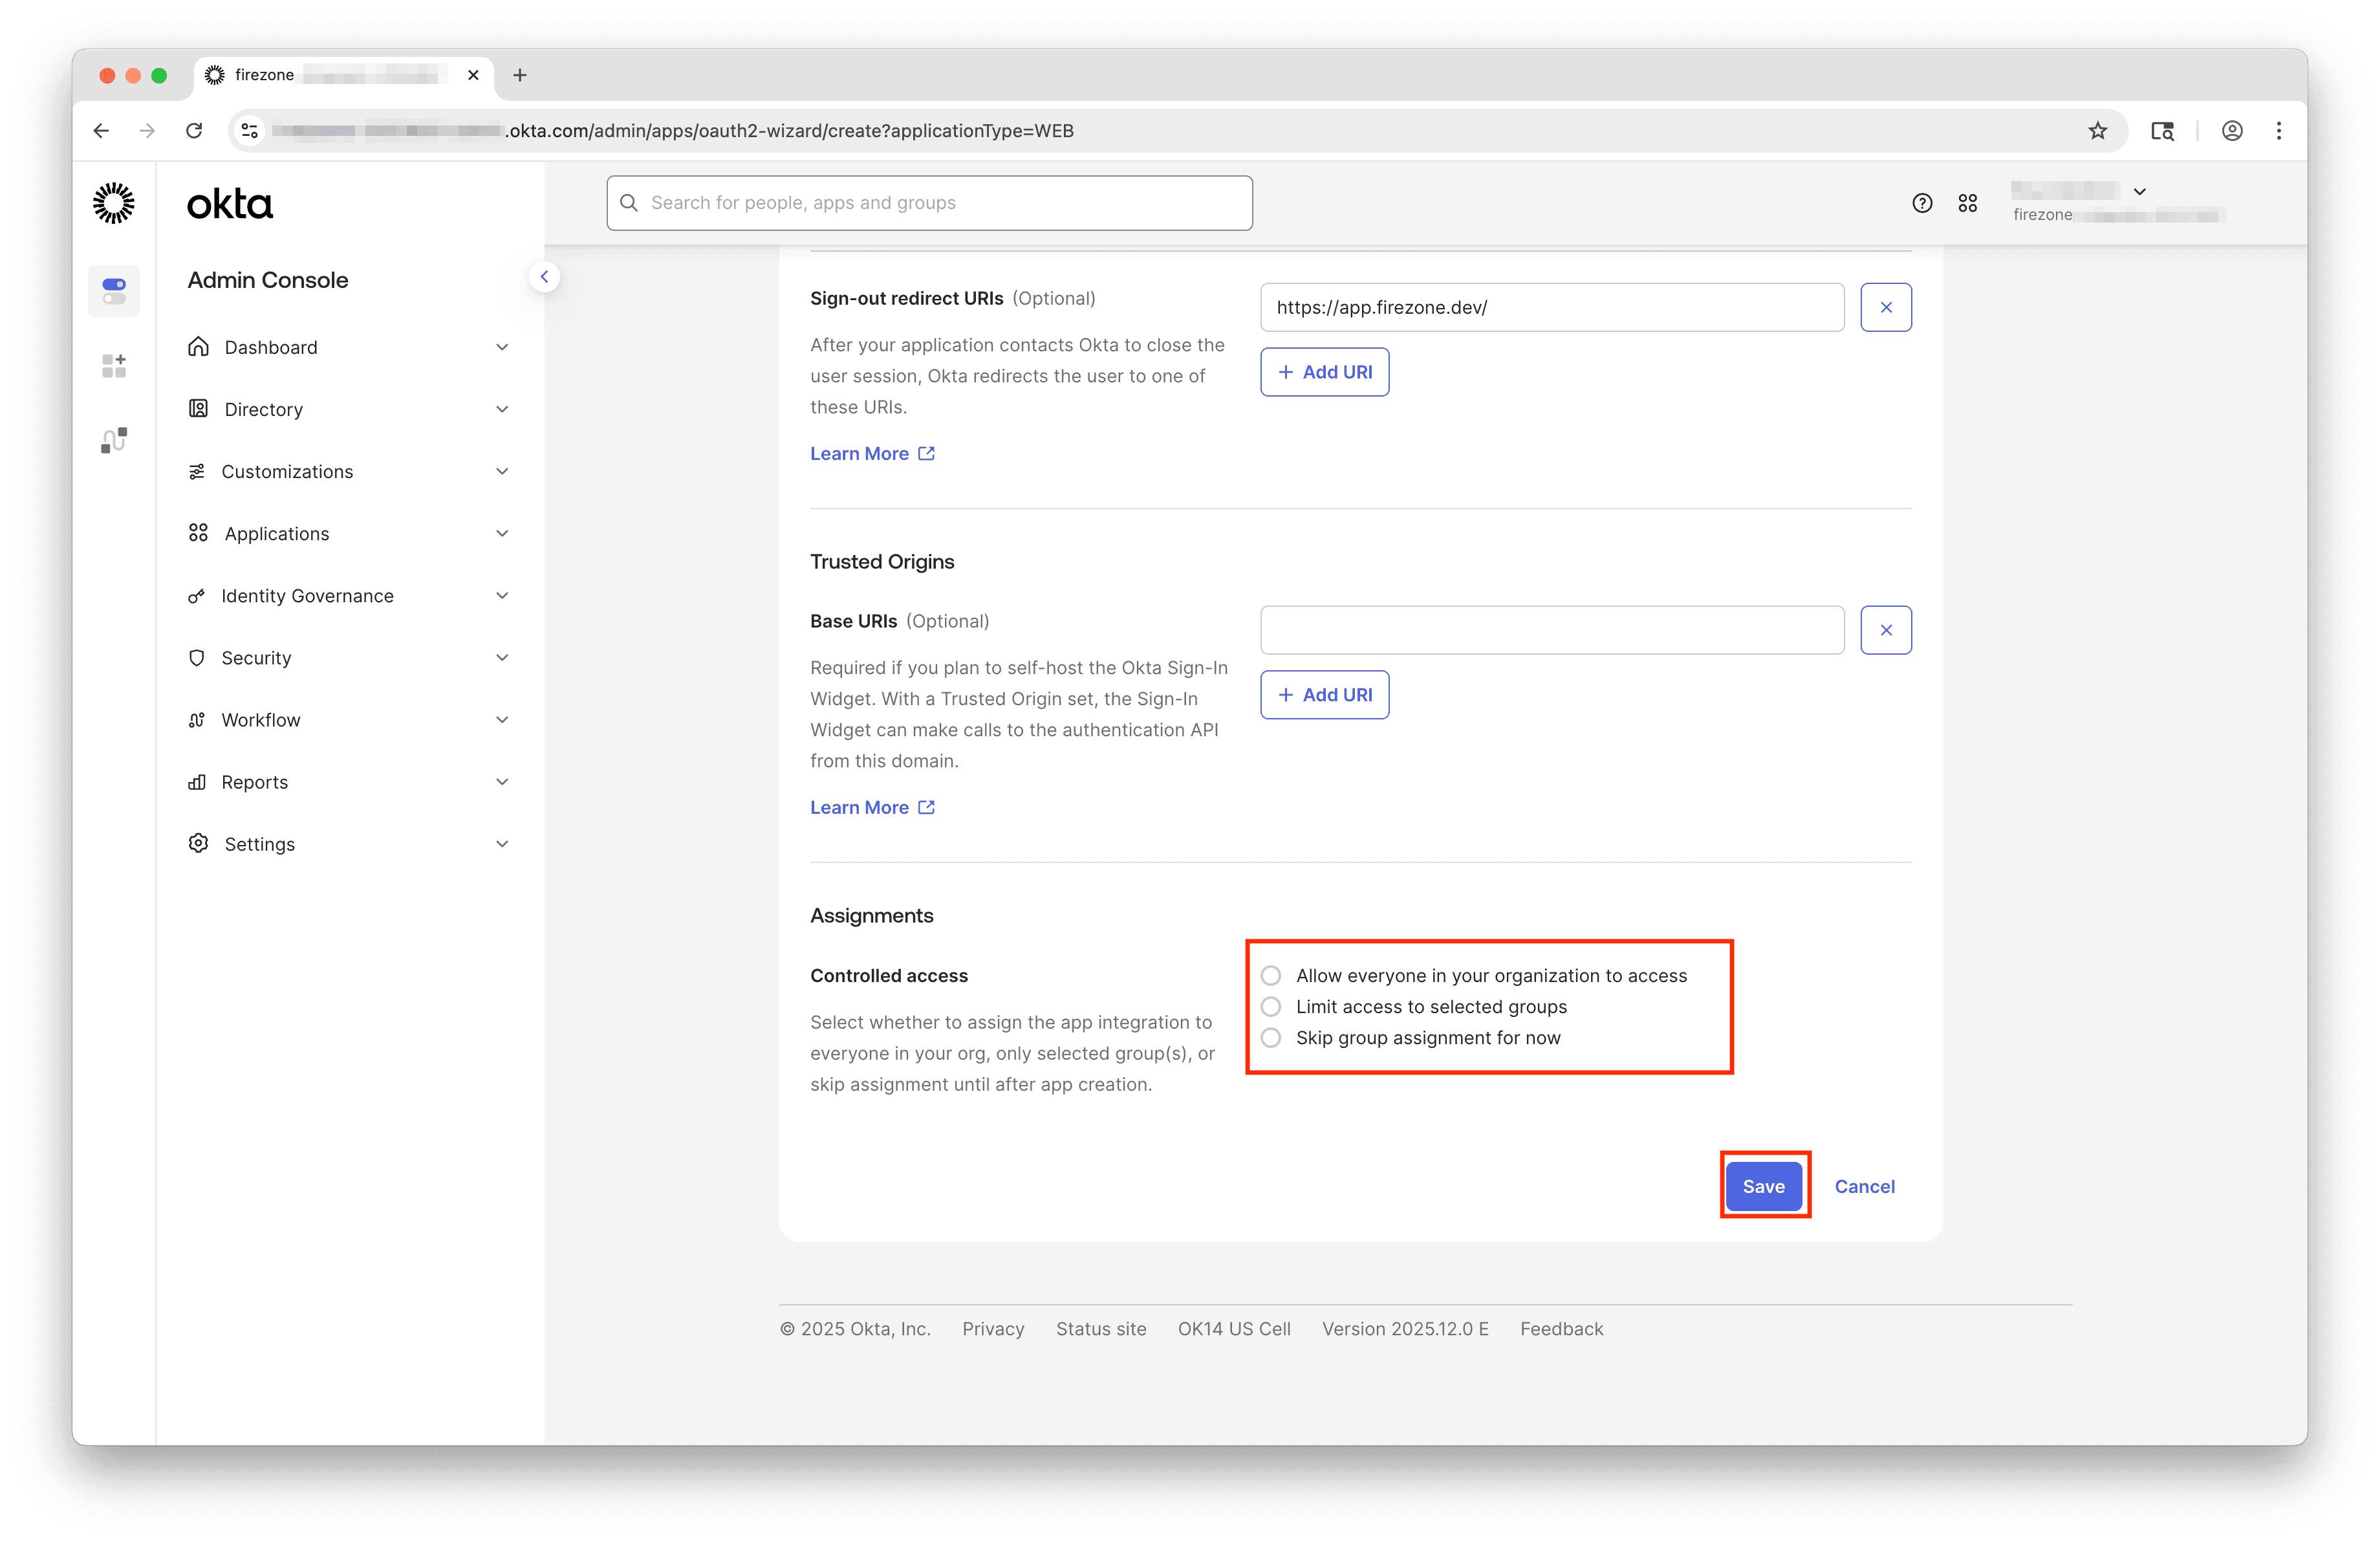Select Allow everyone in your organization to access
The width and height of the screenshot is (2380, 1541).
tap(1271, 975)
